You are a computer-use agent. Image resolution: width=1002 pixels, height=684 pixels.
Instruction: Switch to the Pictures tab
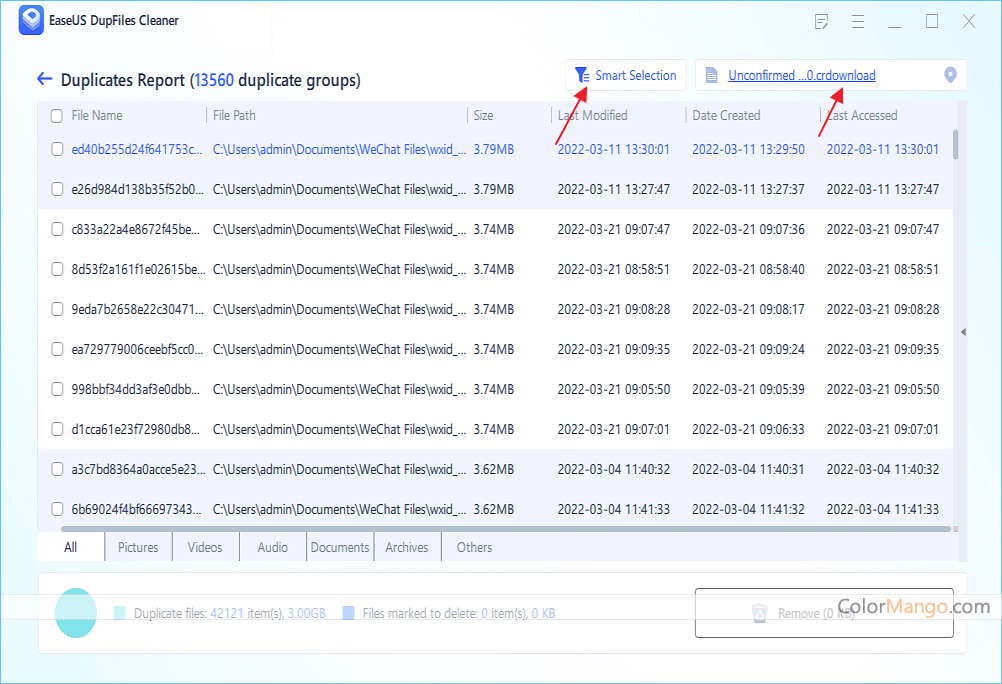click(138, 547)
